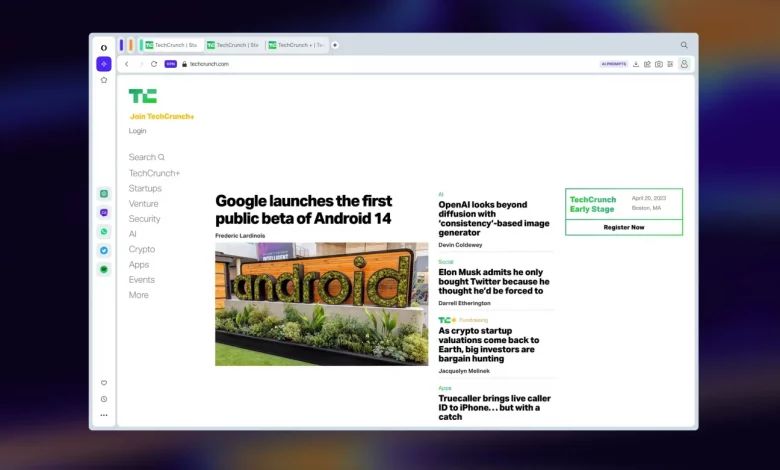Open the Apps nav section
Screen dimensions: 780x470
point(139,265)
